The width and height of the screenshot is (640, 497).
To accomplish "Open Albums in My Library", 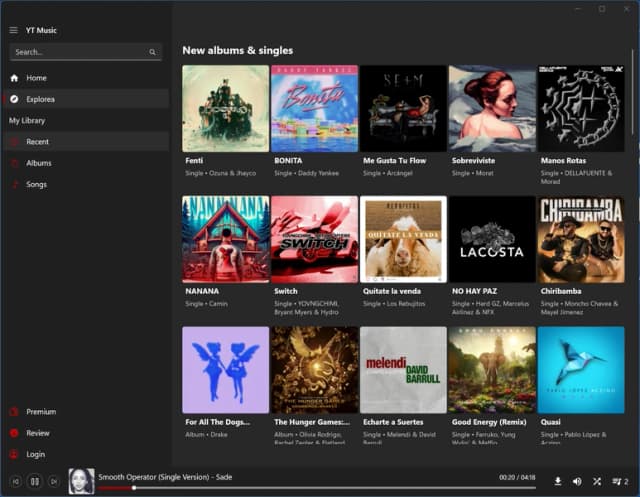I will coord(87,163).
